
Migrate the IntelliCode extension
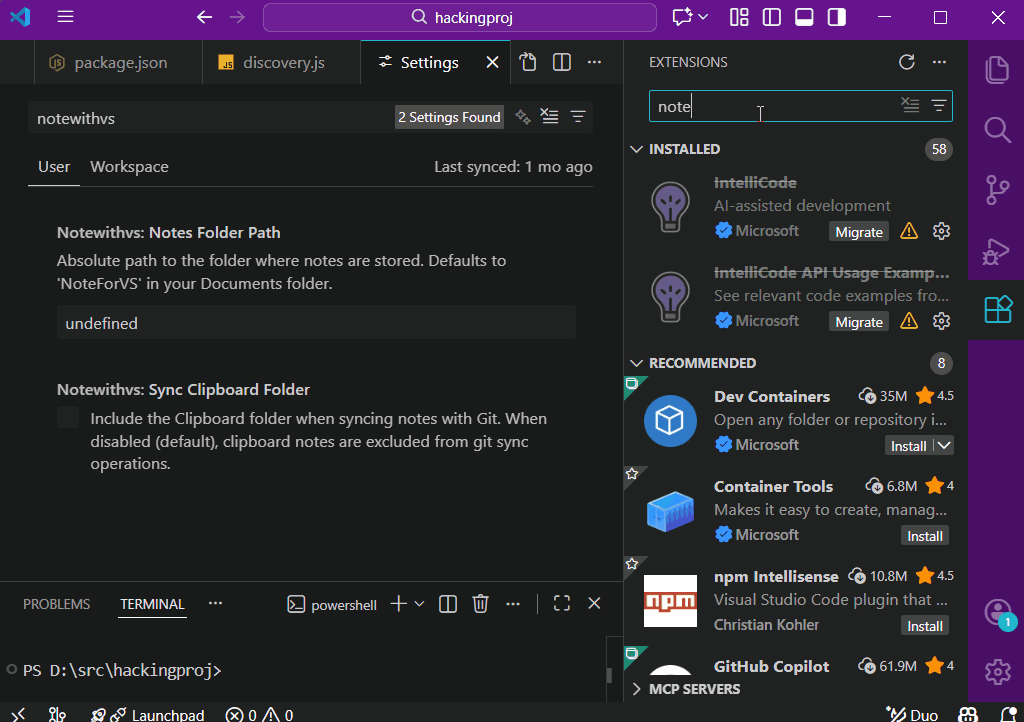point(859,232)
